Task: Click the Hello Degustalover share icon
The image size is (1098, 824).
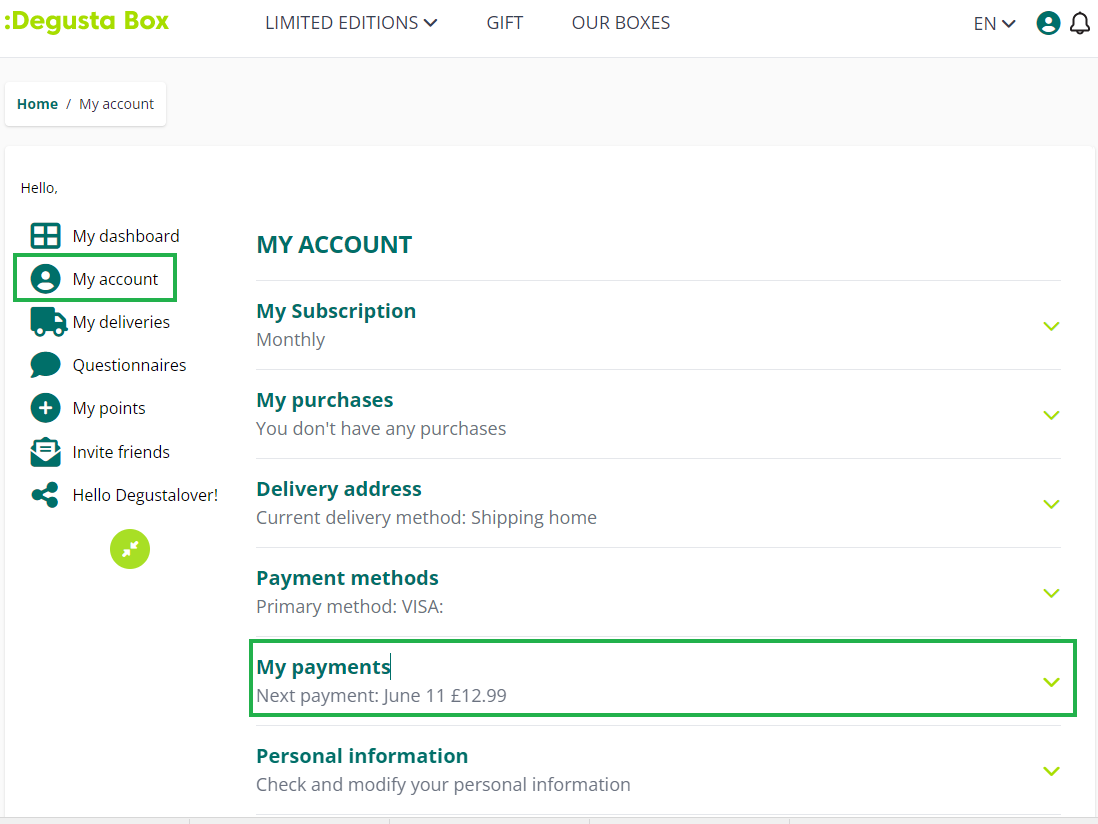Action: coord(46,495)
